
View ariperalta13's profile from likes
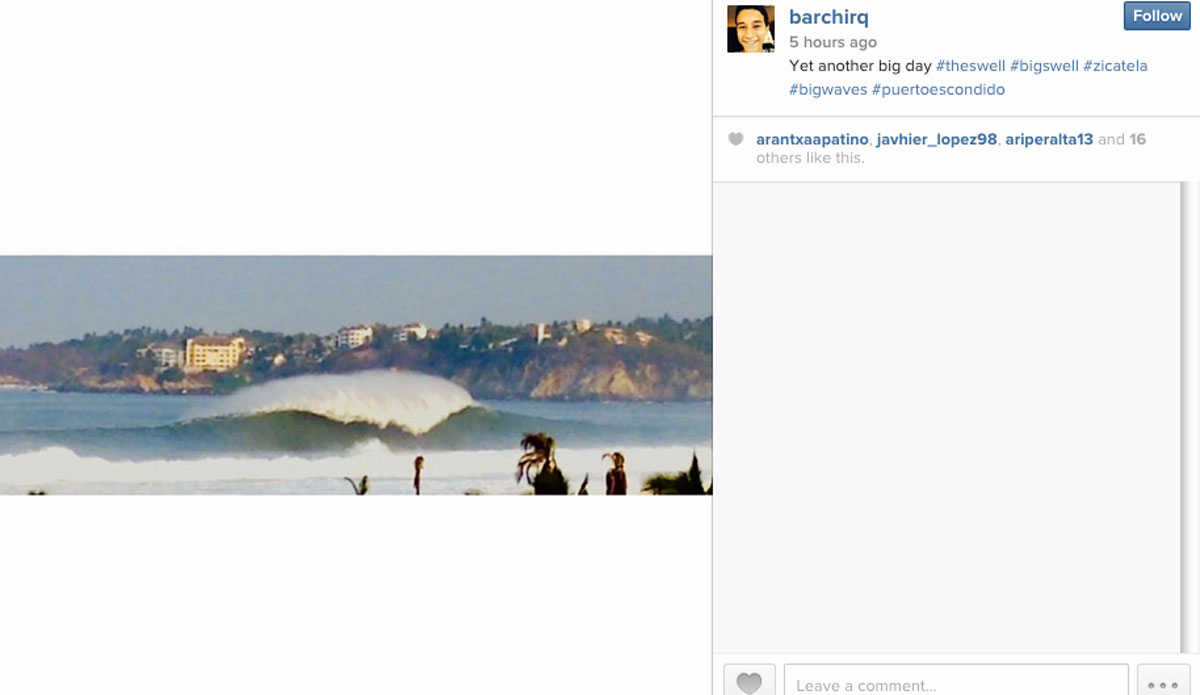click(x=1049, y=140)
